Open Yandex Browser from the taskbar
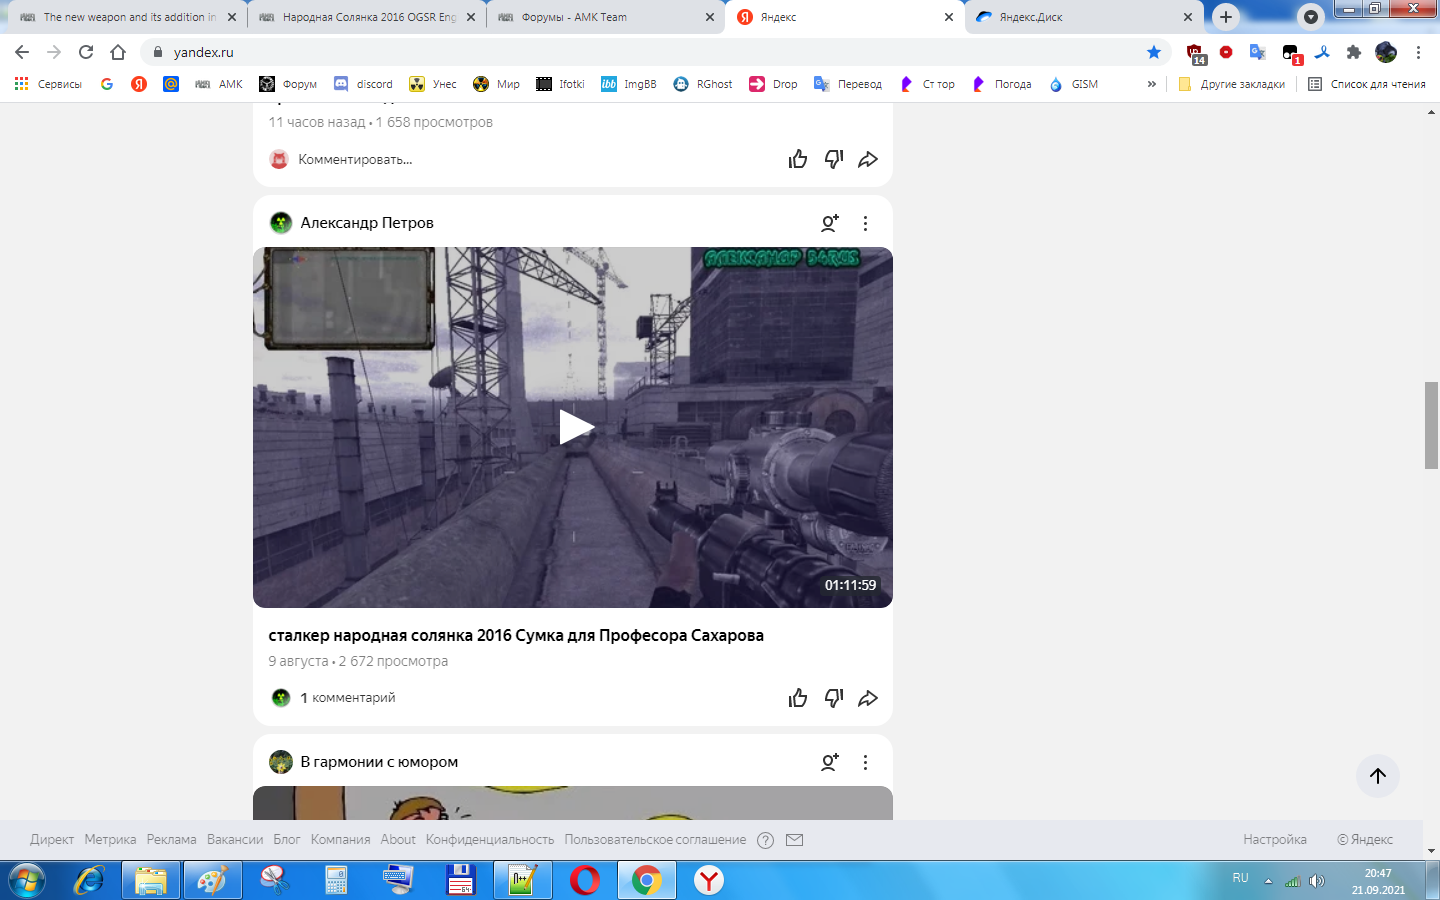This screenshot has height=900, width=1440. click(x=709, y=881)
